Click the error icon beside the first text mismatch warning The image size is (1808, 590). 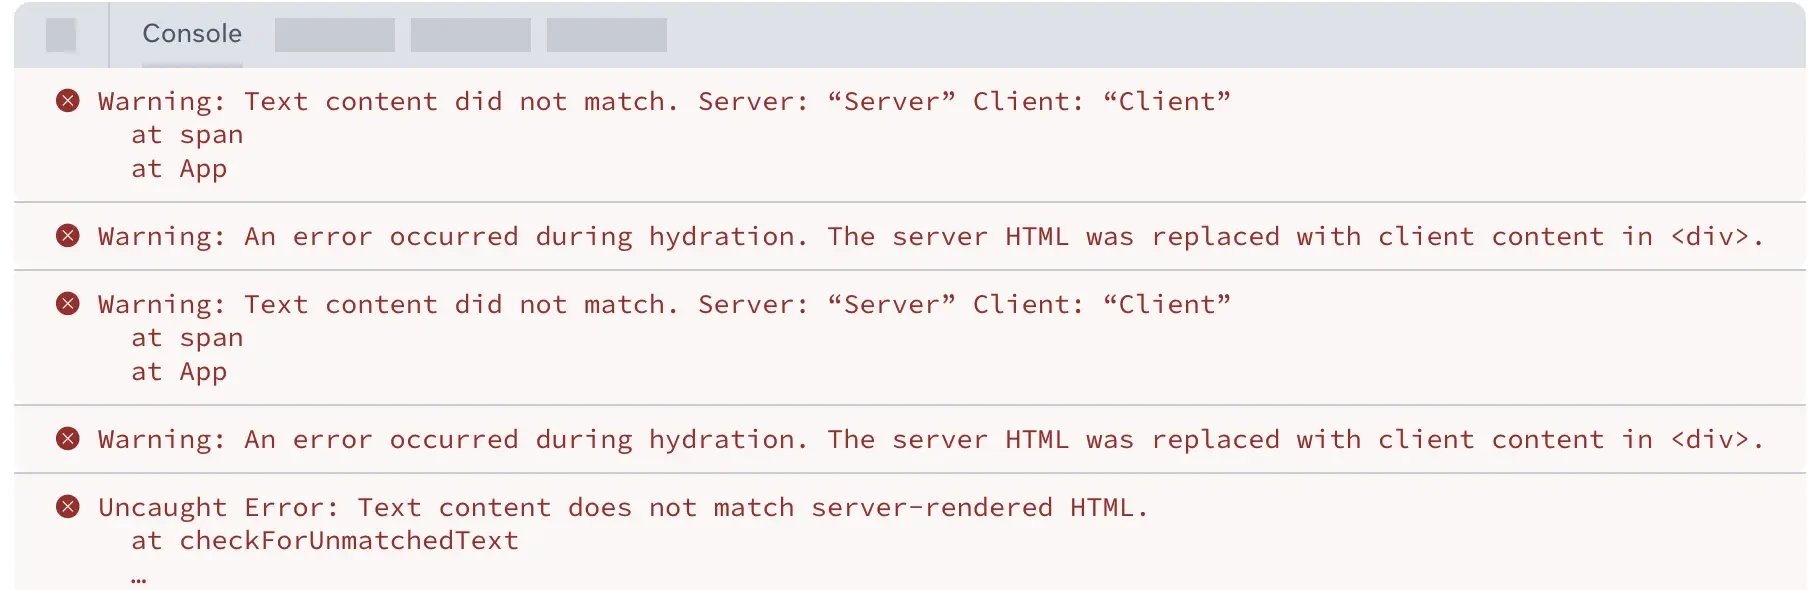(68, 101)
